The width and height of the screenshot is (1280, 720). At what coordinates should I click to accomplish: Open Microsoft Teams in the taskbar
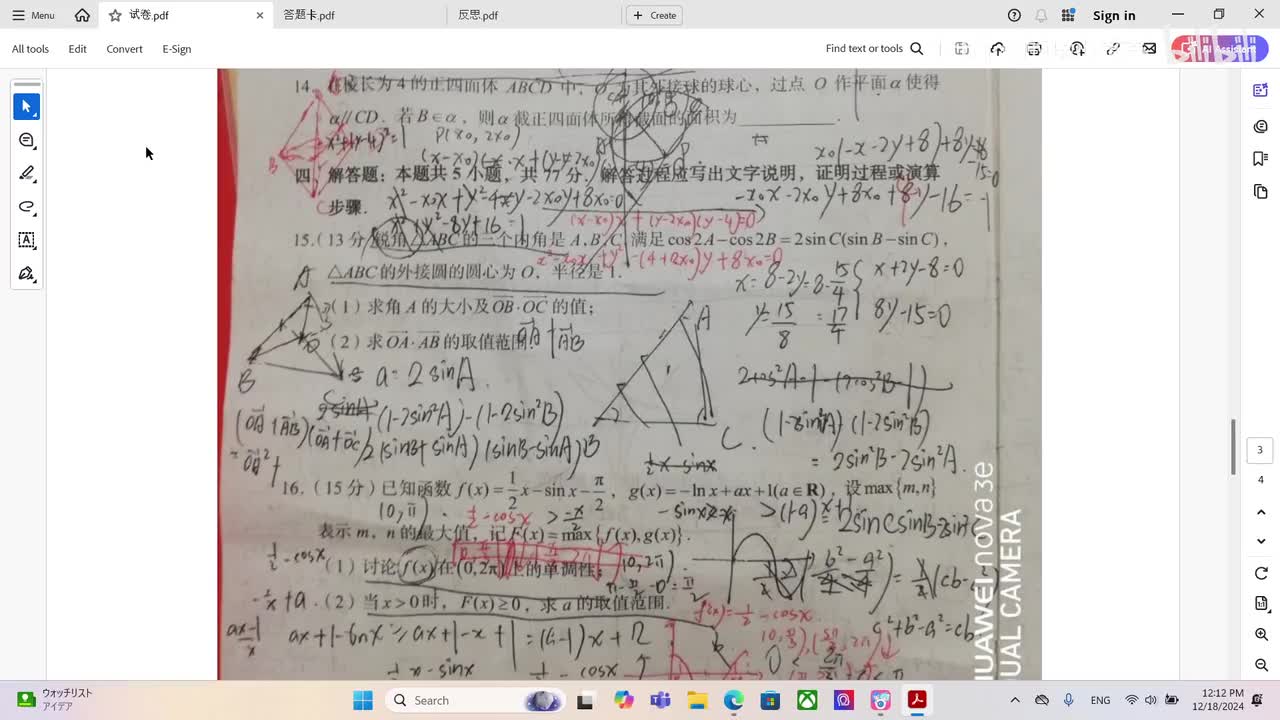660,700
